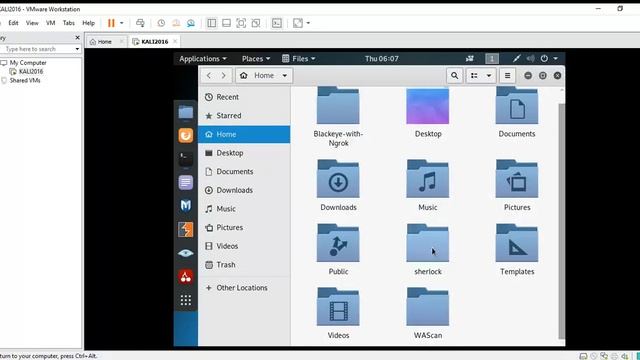Image resolution: width=640 pixels, height=360 pixels.
Task: Open Files hamburger menu
Action: [507, 76]
